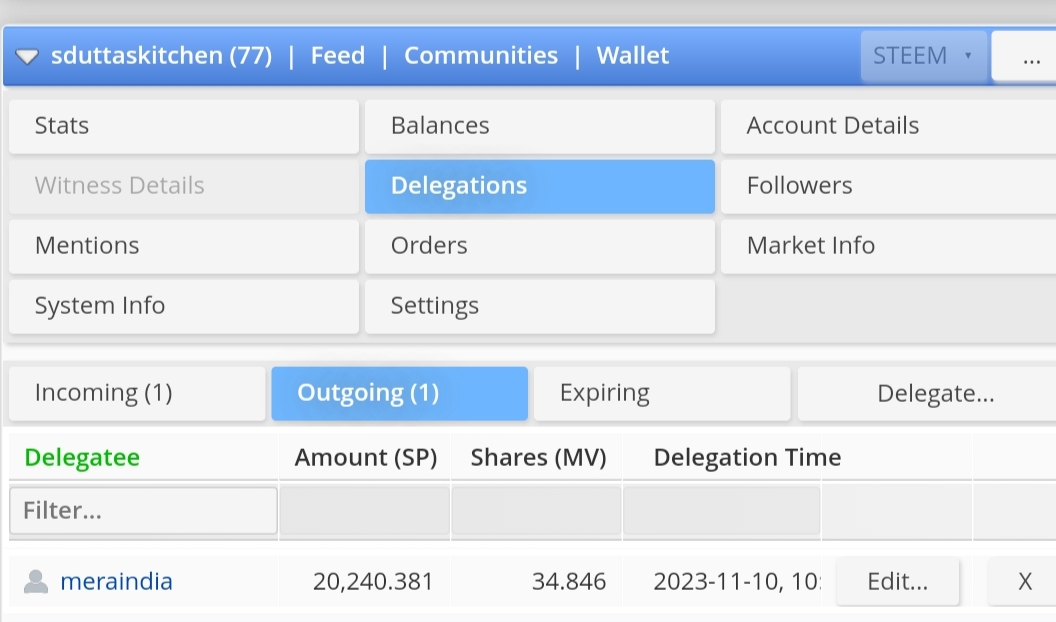
Task: Expand the sduttaskitchen account triangle menu
Action: click(27, 57)
